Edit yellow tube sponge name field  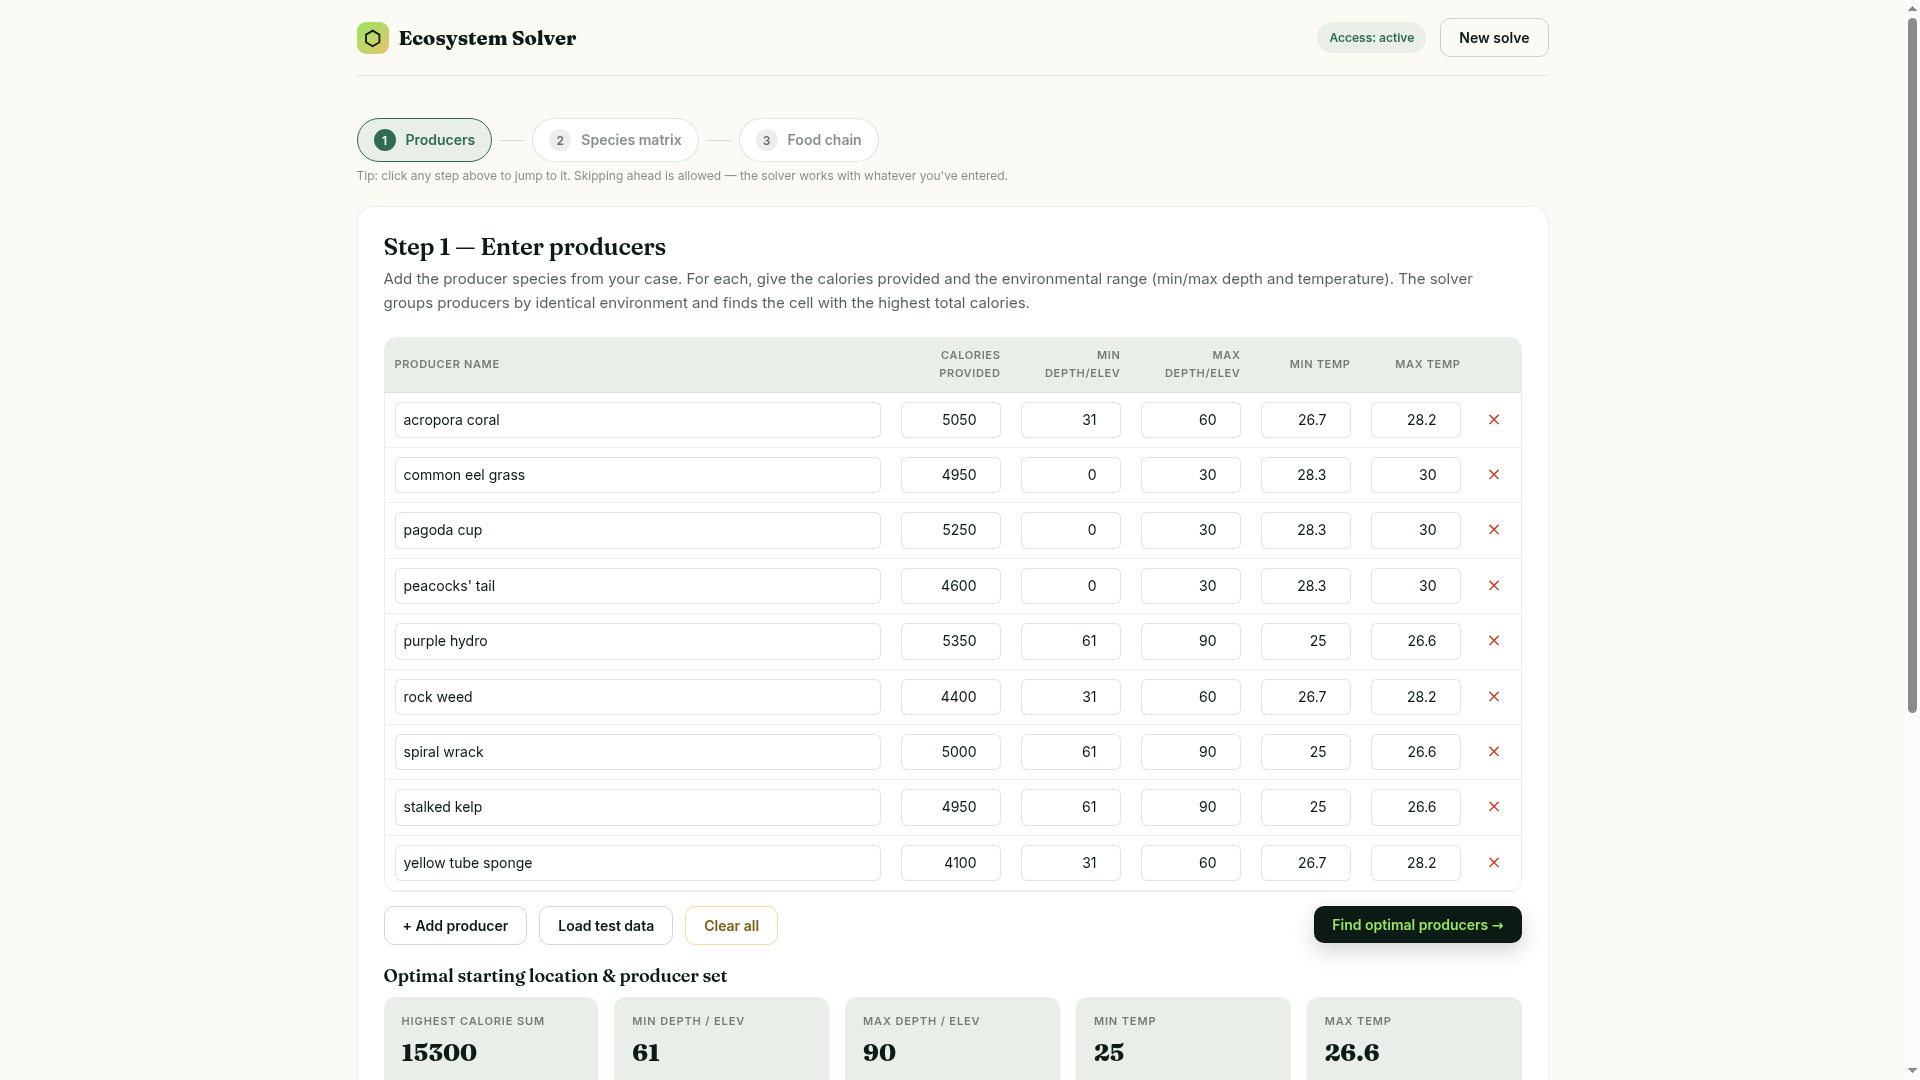(638, 863)
